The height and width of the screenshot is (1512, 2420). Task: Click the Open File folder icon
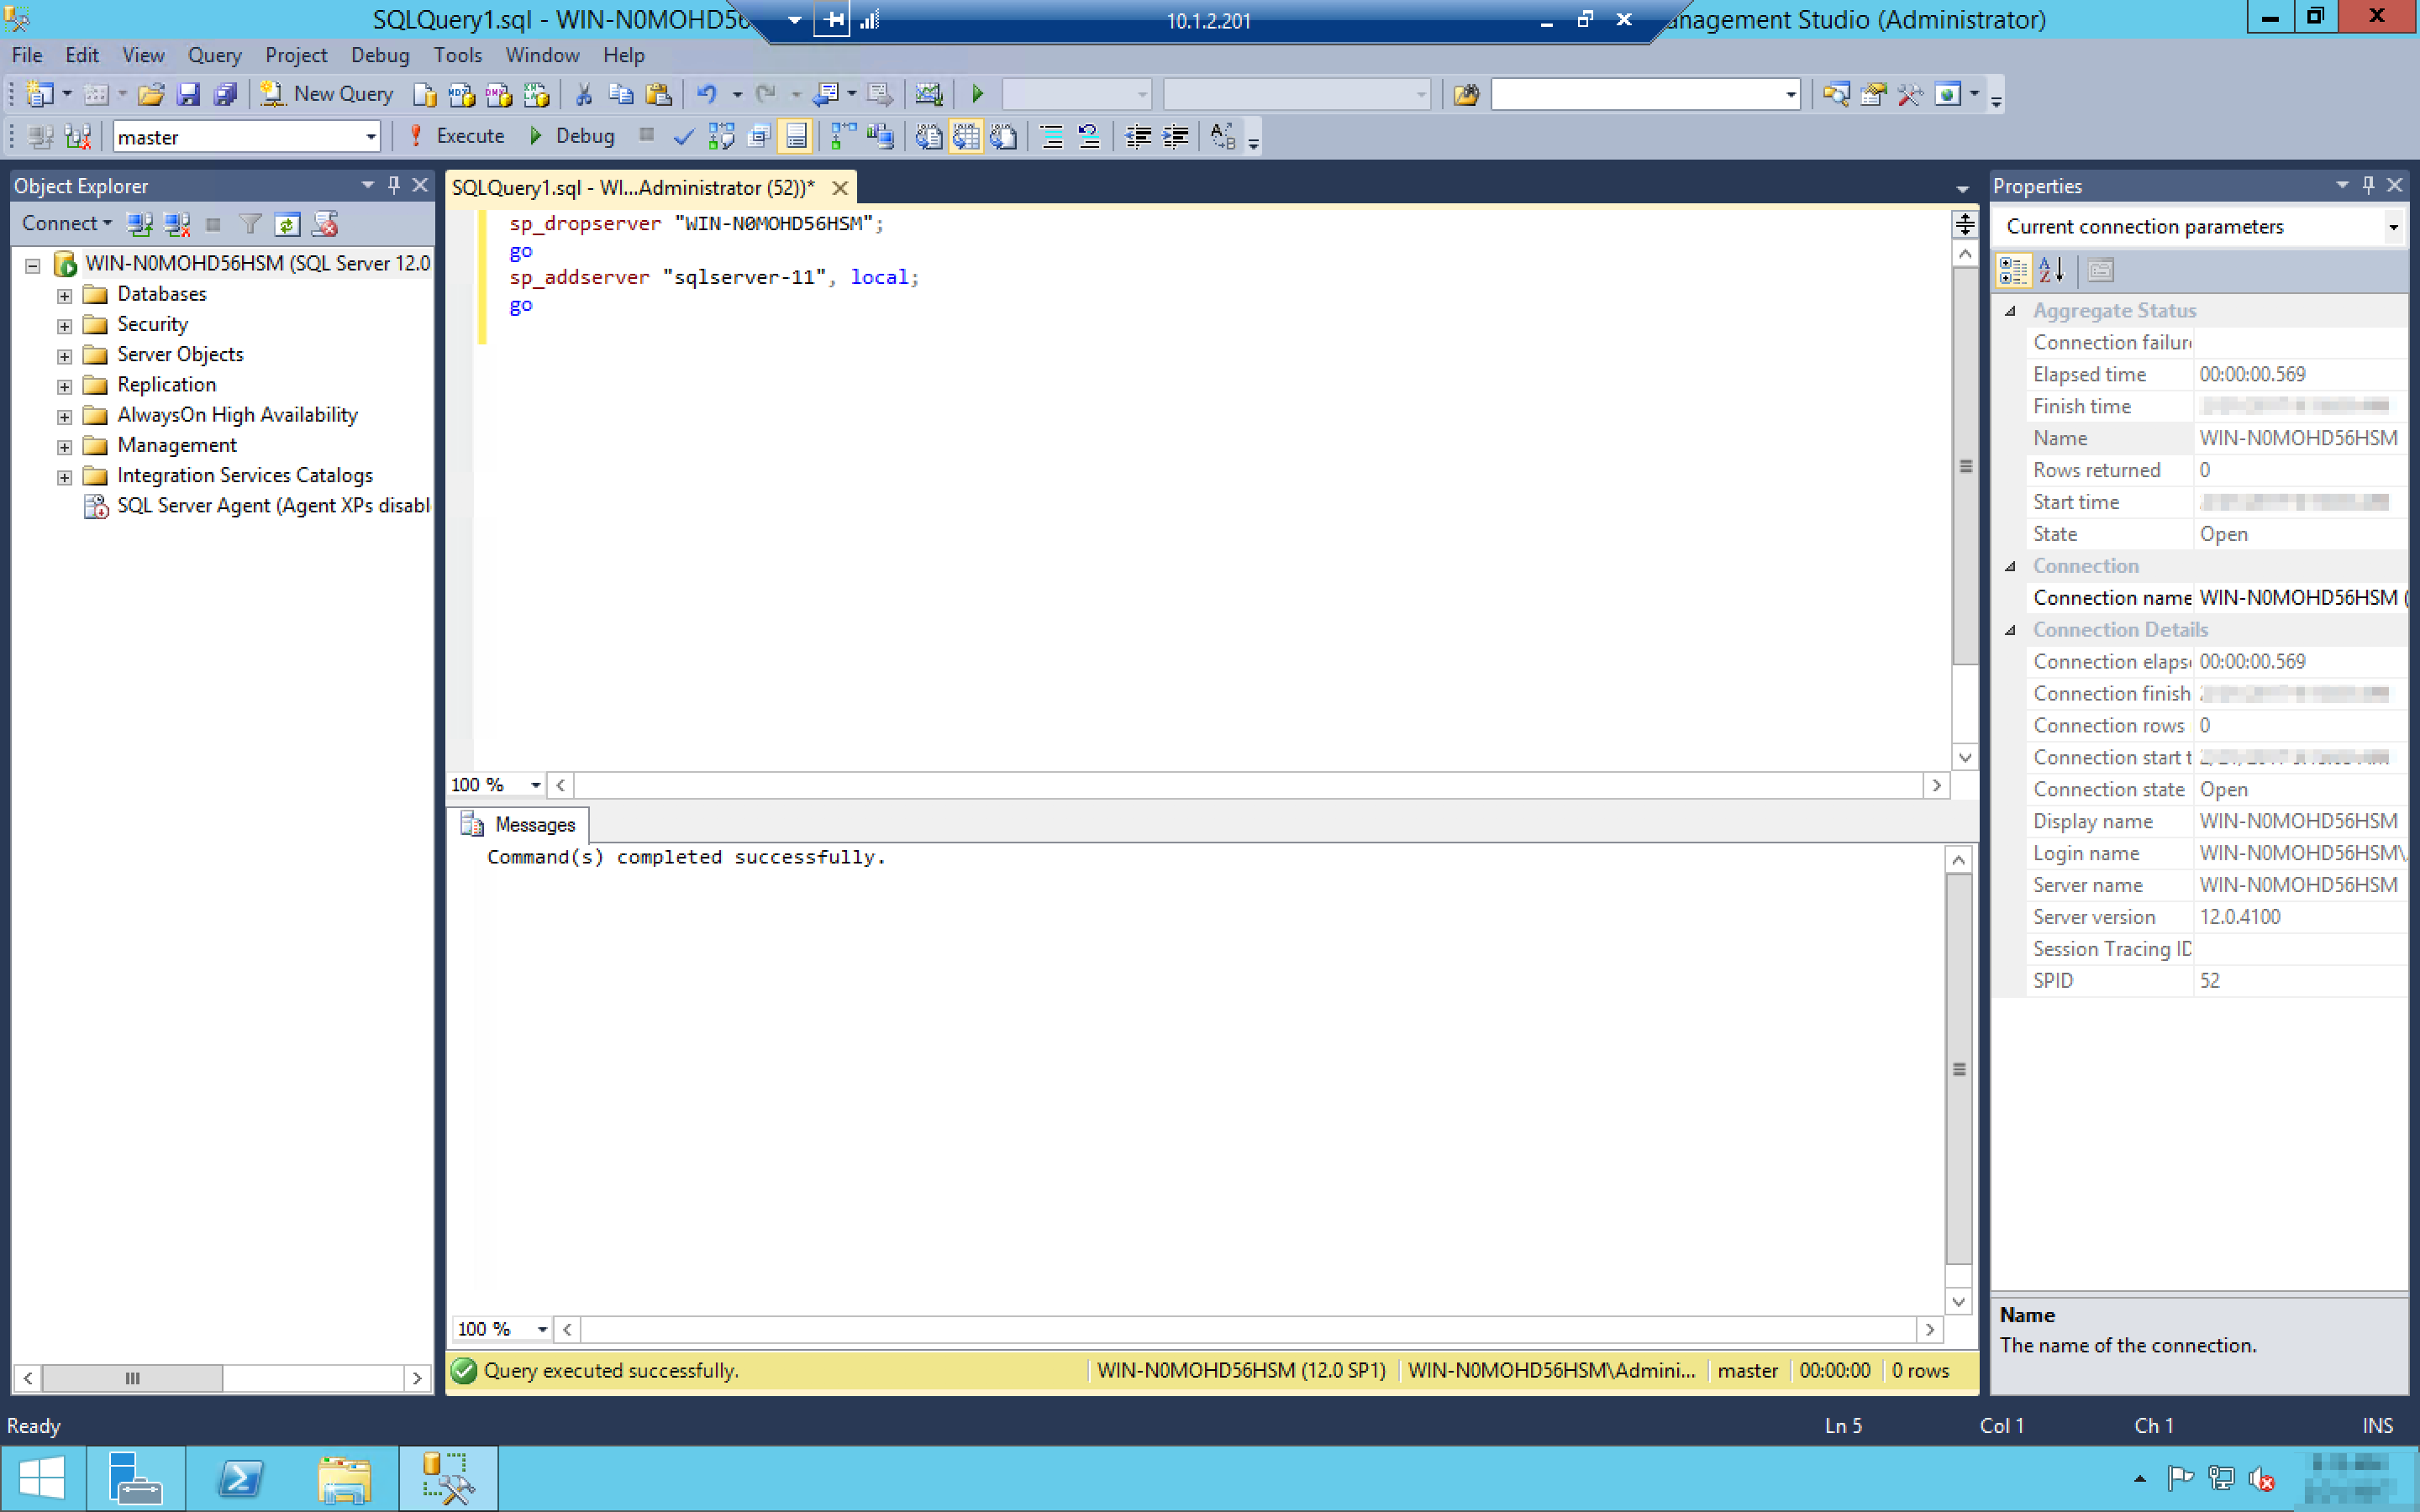tap(151, 94)
